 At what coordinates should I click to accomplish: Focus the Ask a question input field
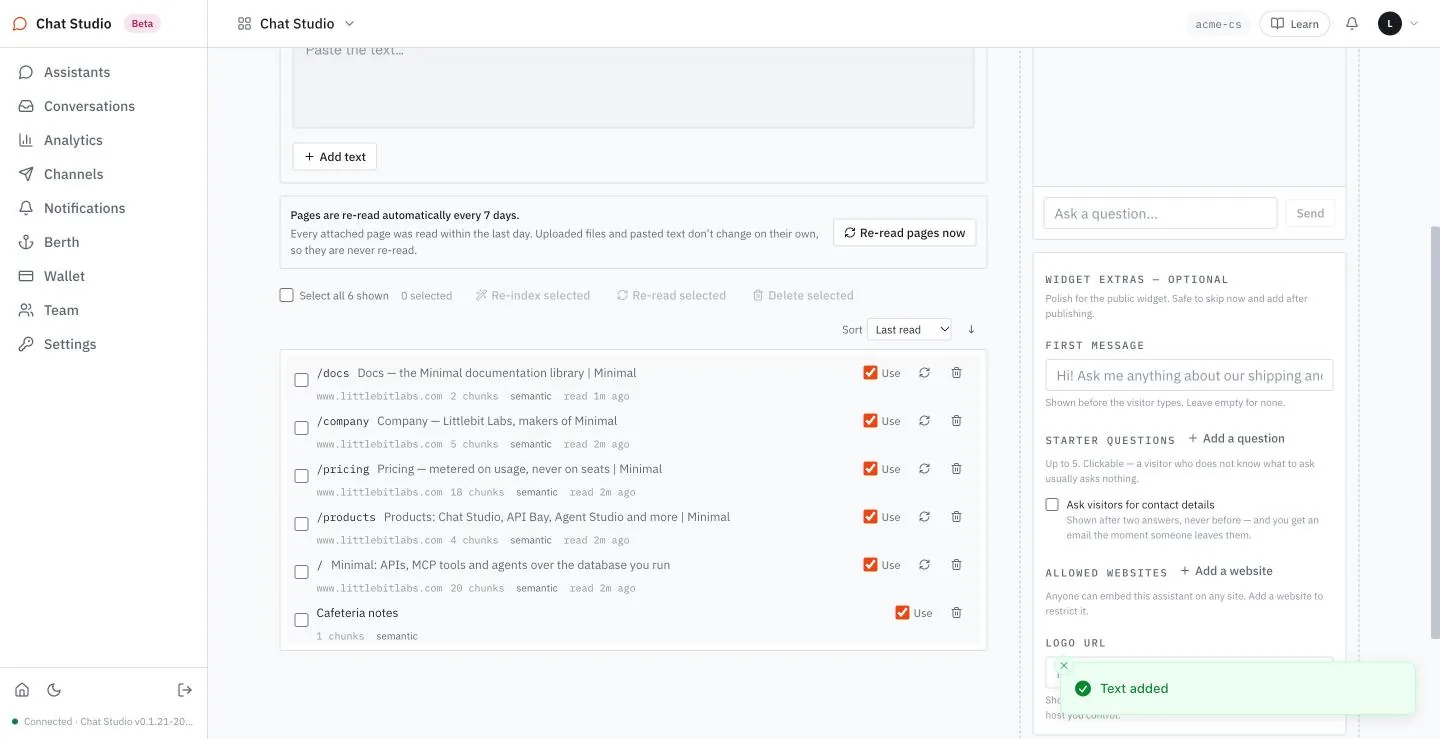[1160, 213]
